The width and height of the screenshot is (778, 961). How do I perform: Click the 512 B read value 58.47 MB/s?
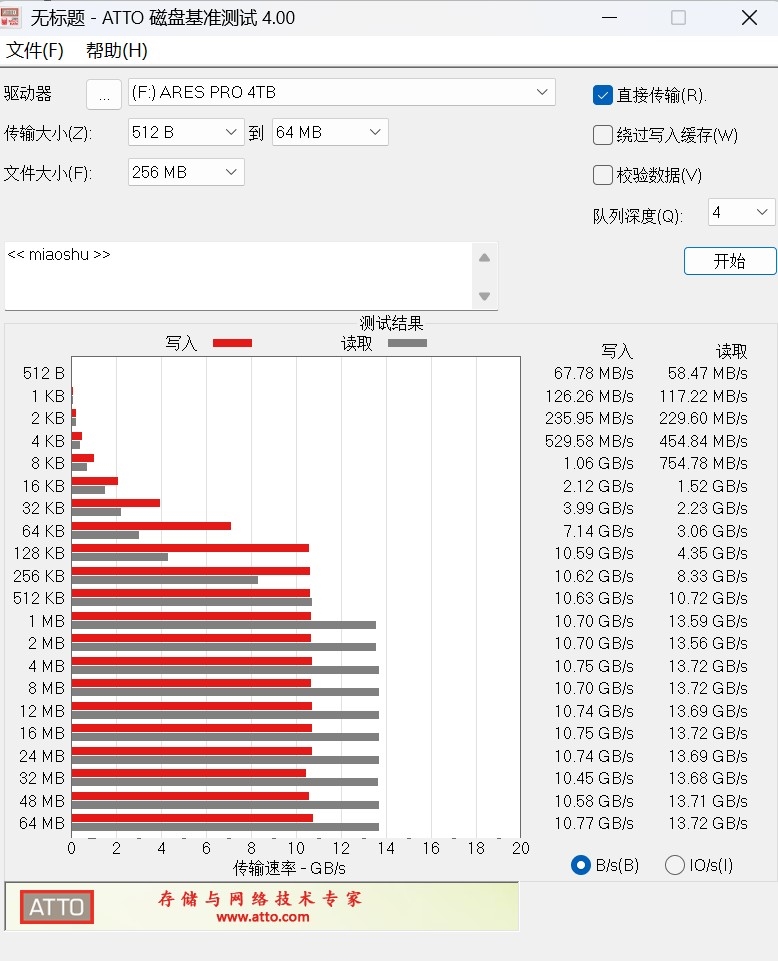pos(707,373)
